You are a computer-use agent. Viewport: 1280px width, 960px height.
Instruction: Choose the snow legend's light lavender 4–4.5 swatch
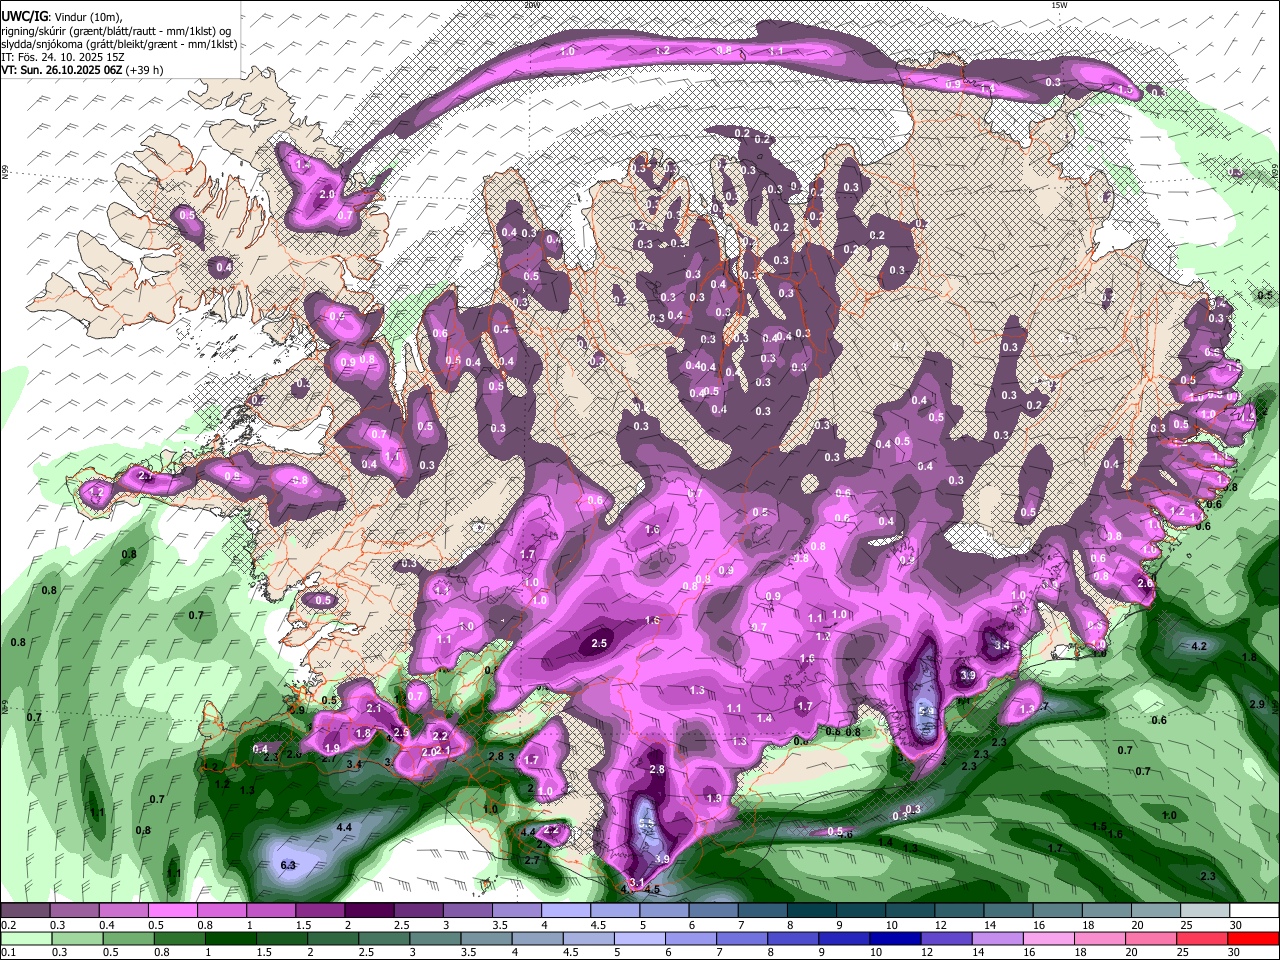pos(565,911)
